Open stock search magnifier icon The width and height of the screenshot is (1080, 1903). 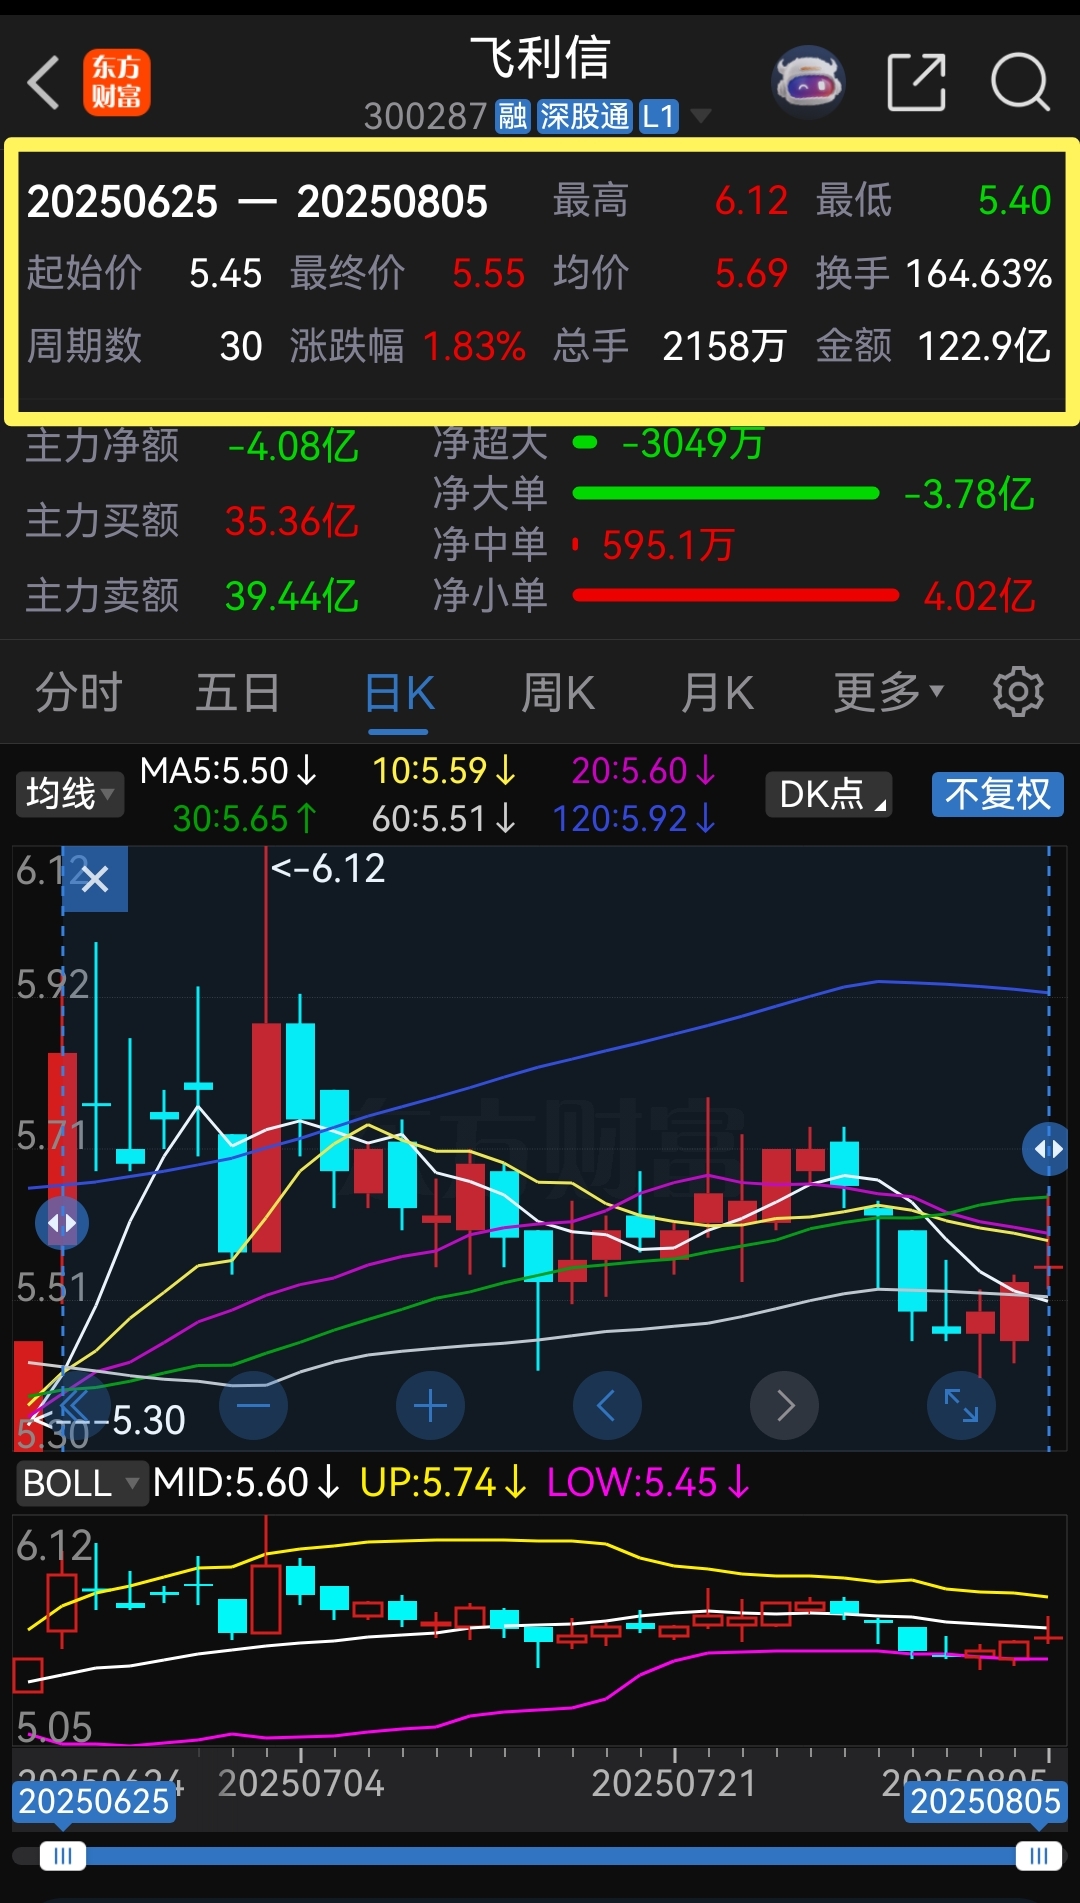click(1020, 83)
